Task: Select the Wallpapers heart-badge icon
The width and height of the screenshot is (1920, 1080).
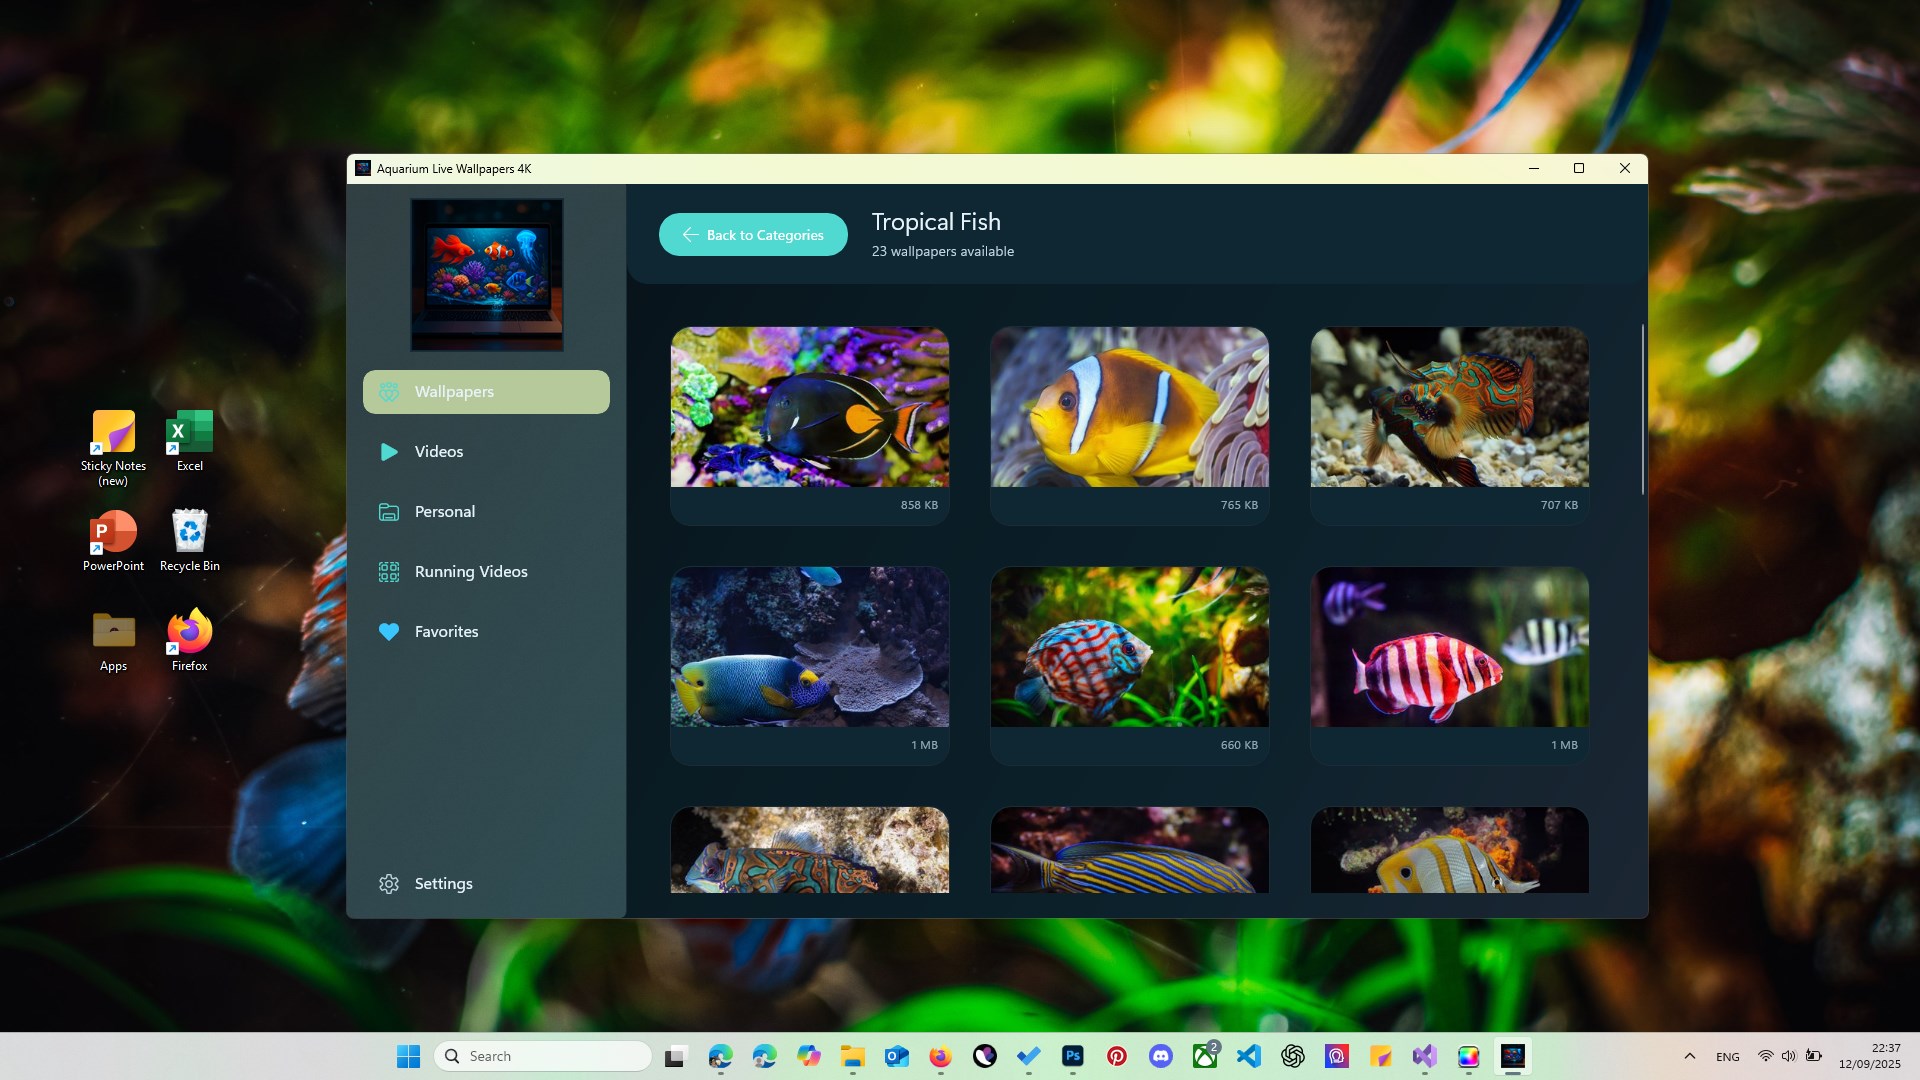Action: (389, 392)
